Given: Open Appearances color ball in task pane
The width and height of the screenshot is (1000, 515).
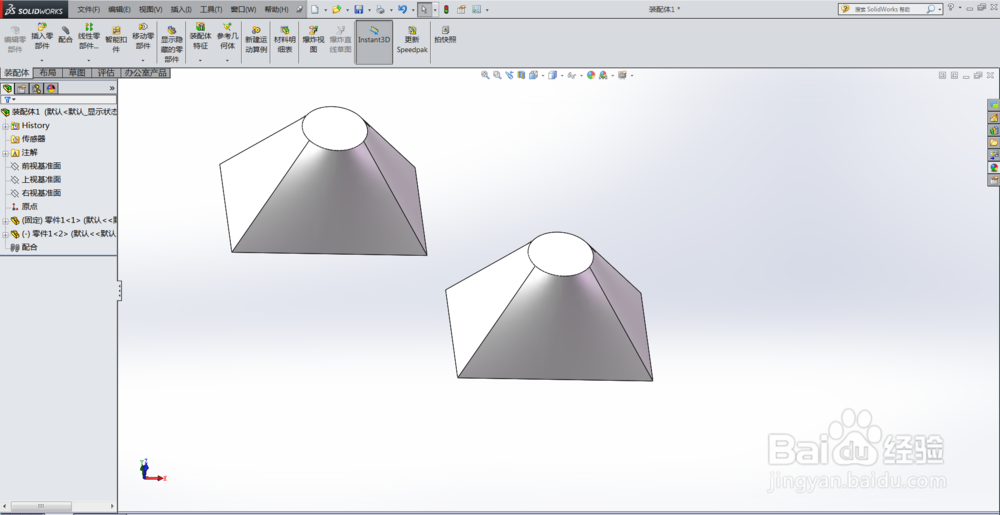Looking at the screenshot, I should click(993, 168).
